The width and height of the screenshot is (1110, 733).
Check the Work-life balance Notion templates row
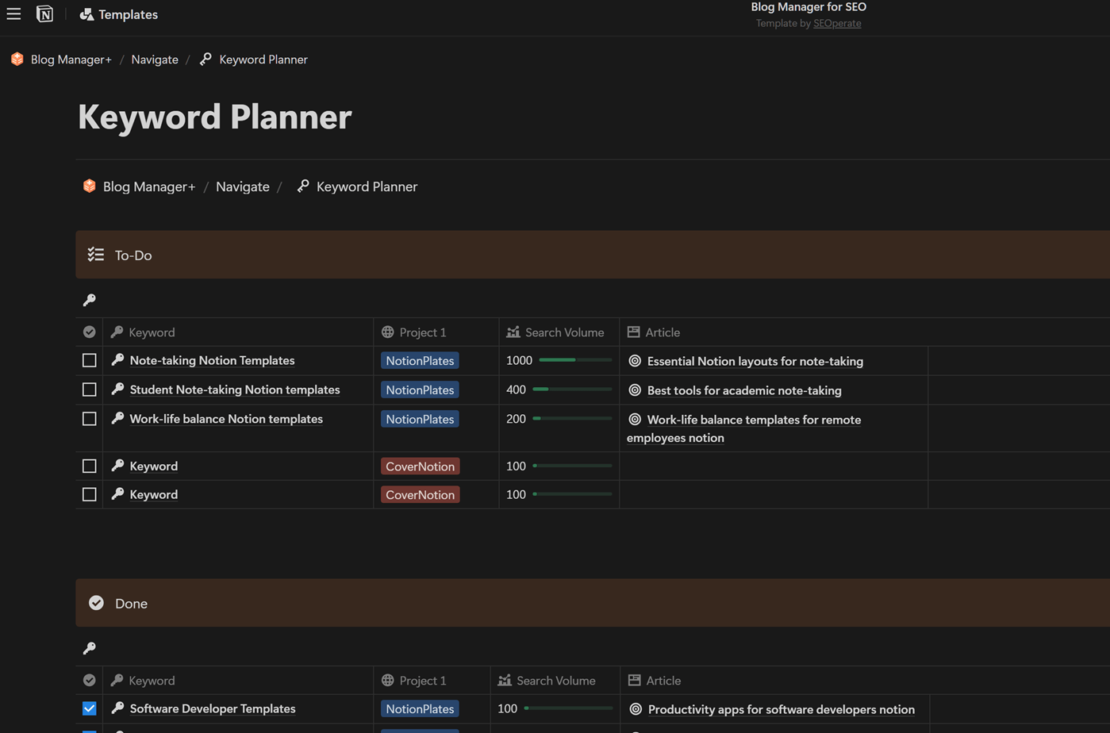[x=89, y=418]
